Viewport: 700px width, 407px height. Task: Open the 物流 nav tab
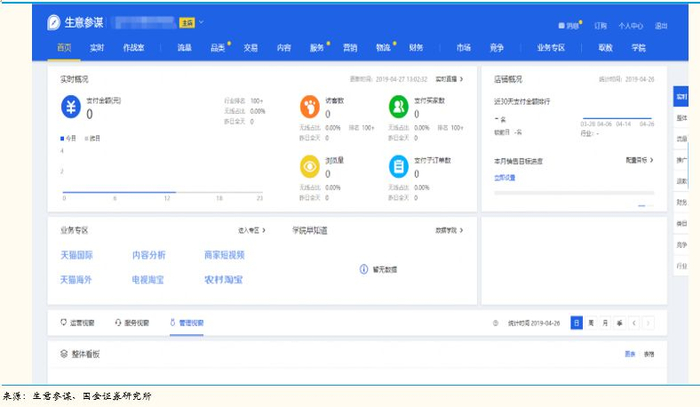[x=383, y=47]
